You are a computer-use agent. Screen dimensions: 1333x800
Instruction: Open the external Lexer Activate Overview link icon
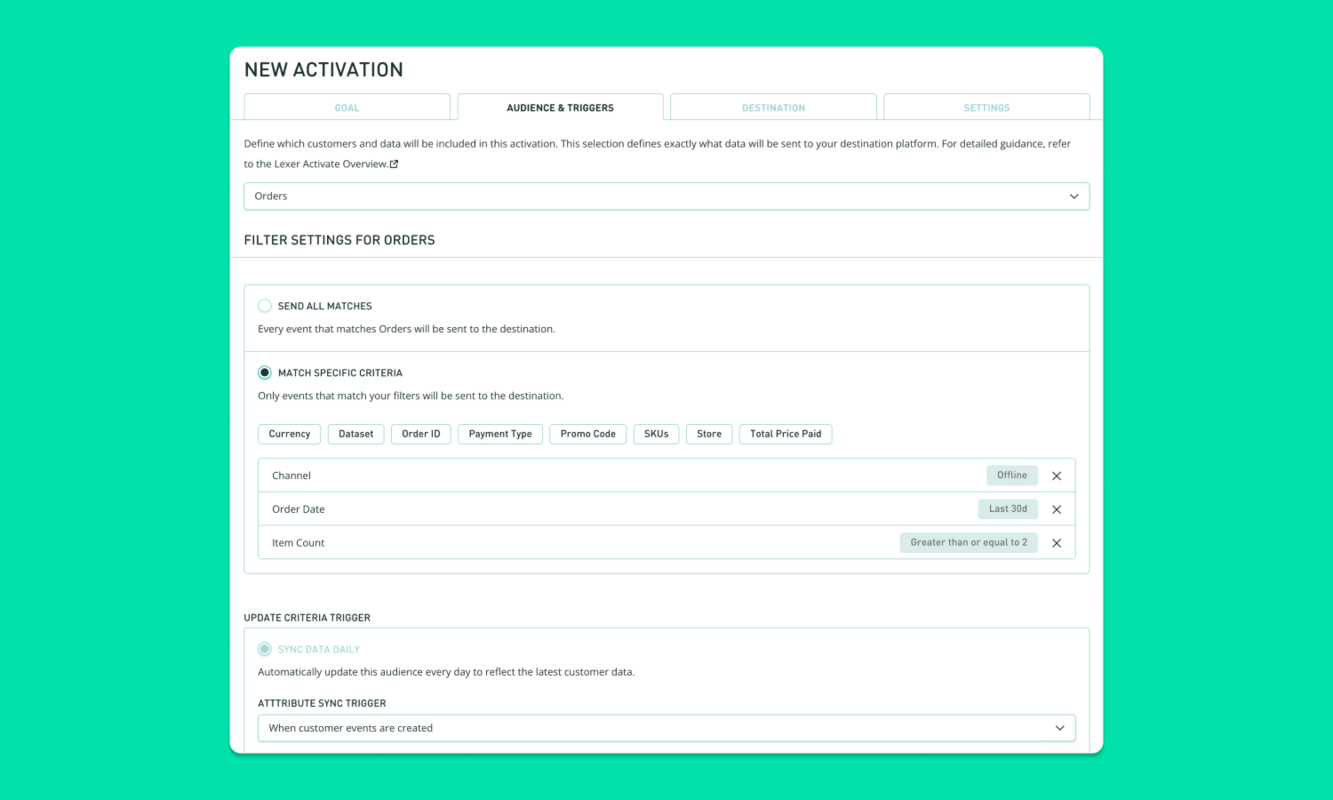391,163
